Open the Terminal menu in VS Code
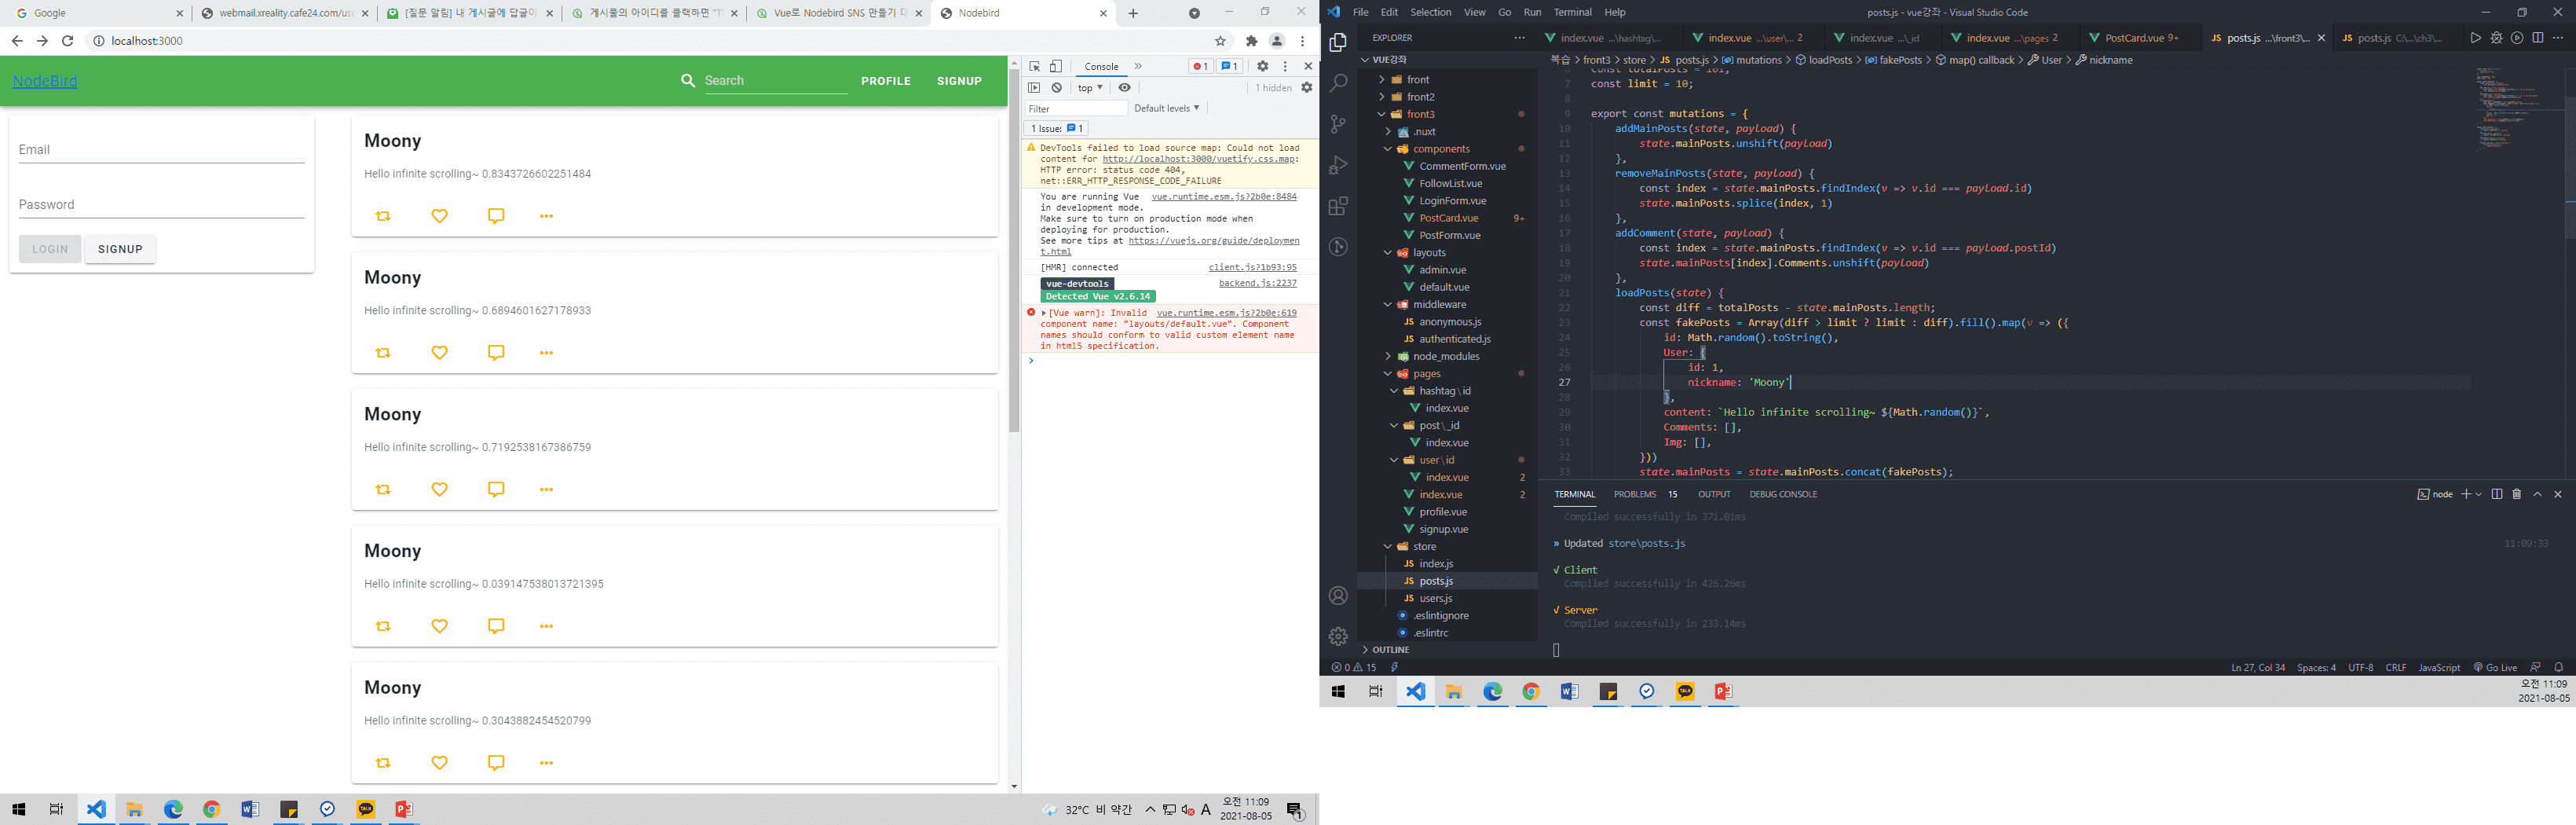 [1572, 12]
